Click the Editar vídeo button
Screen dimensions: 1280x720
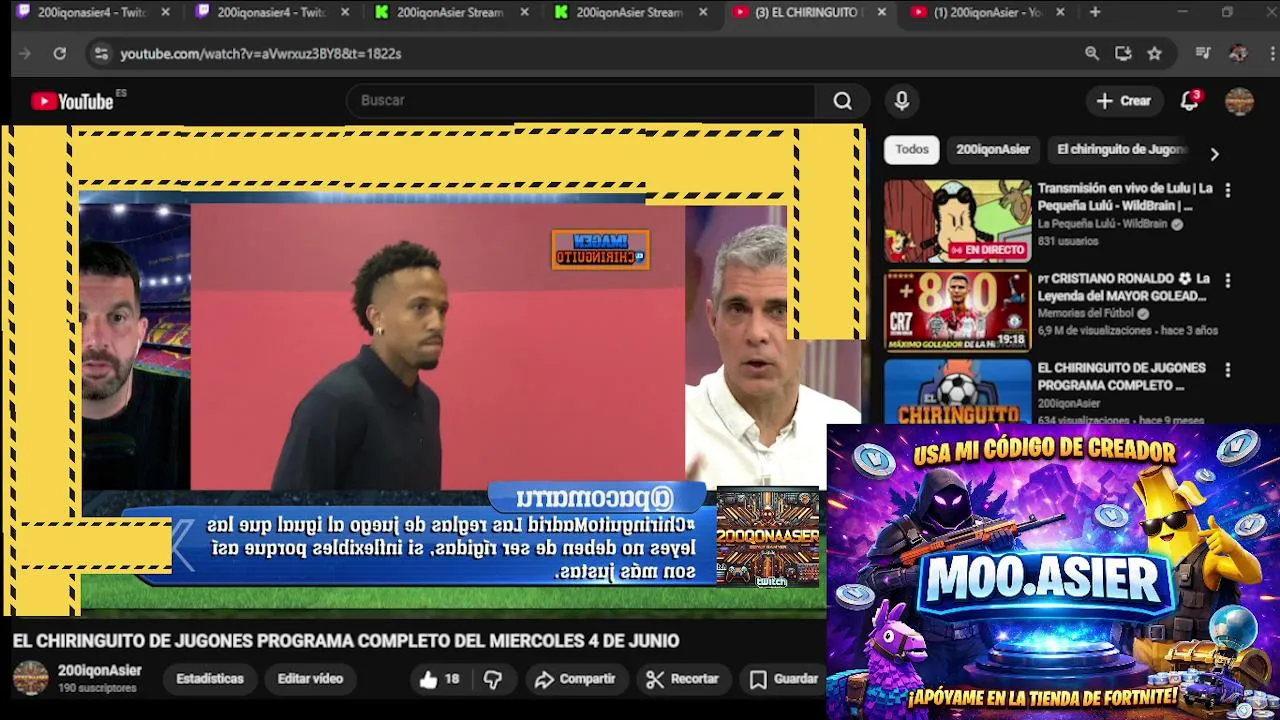click(310, 679)
